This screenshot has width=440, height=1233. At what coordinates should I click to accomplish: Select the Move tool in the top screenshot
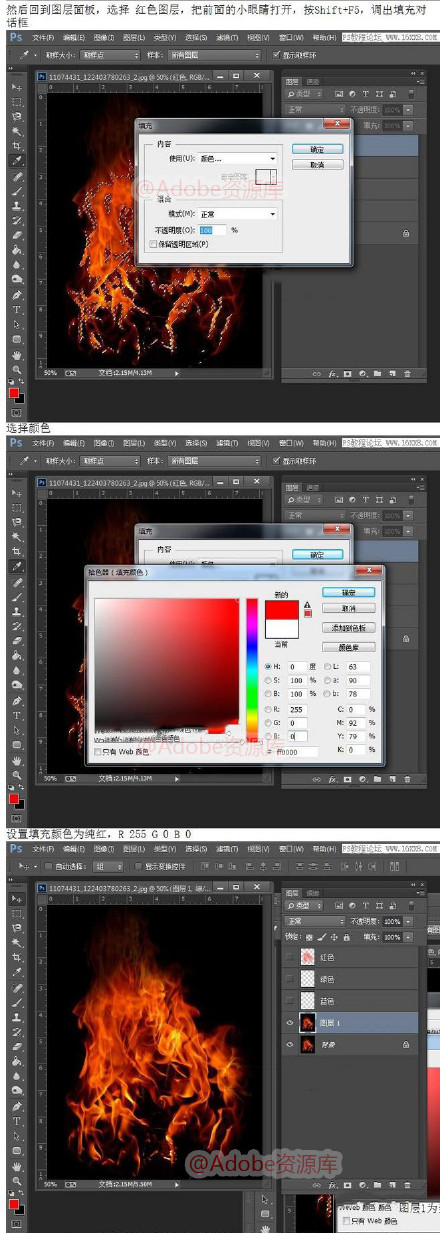coord(16,88)
